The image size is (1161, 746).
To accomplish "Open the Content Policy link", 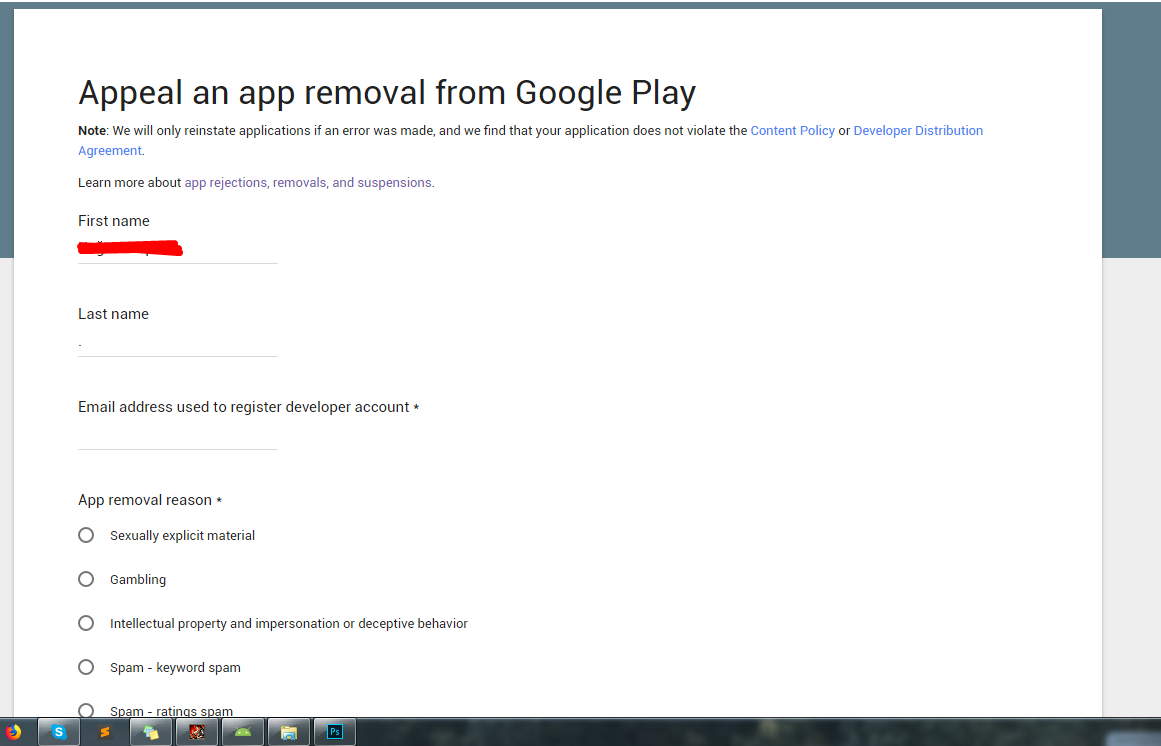I will click(x=792, y=130).
